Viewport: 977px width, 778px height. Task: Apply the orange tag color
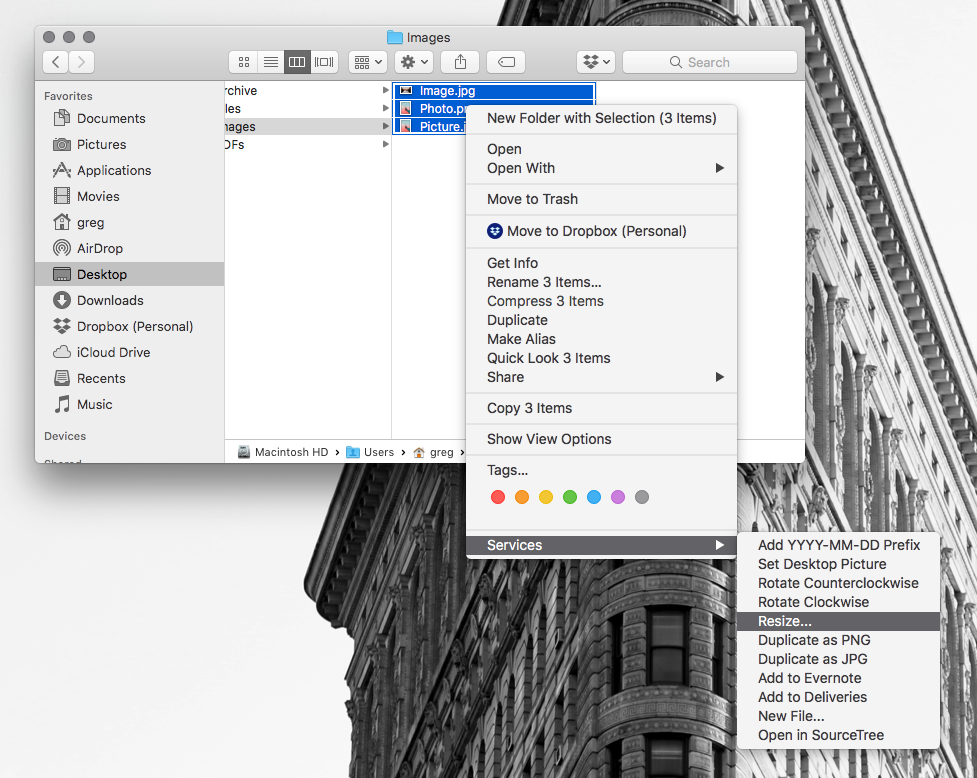pyautogui.click(x=522, y=497)
